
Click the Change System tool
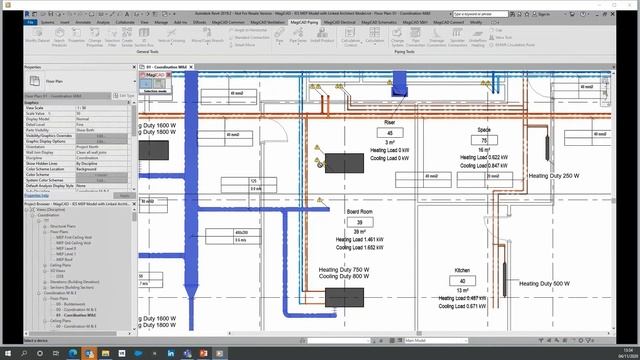point(397,37)
